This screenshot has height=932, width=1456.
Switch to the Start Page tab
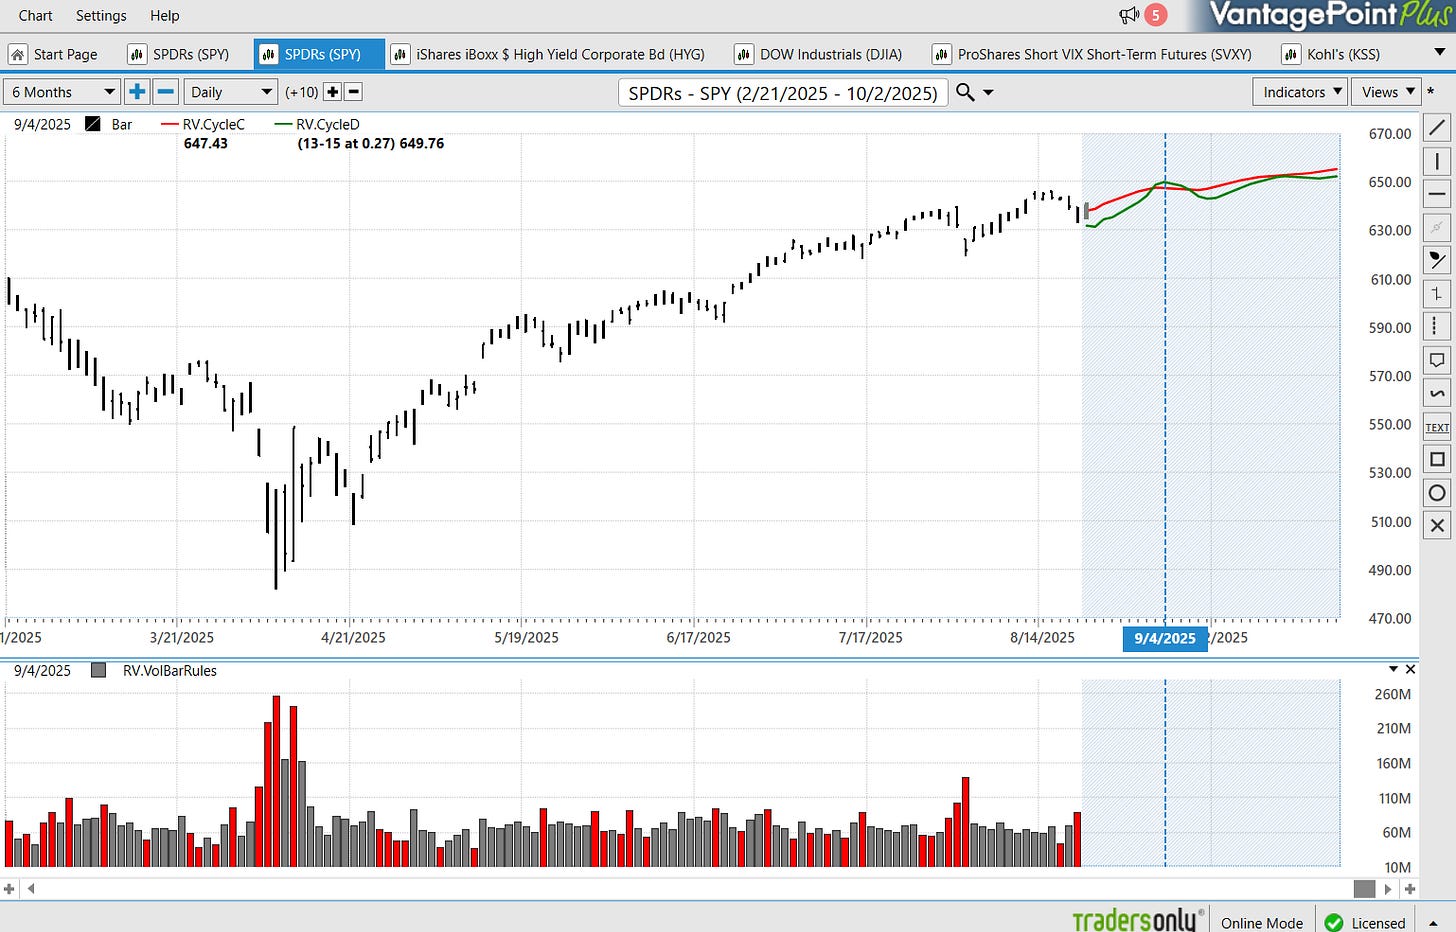[55, 54]
